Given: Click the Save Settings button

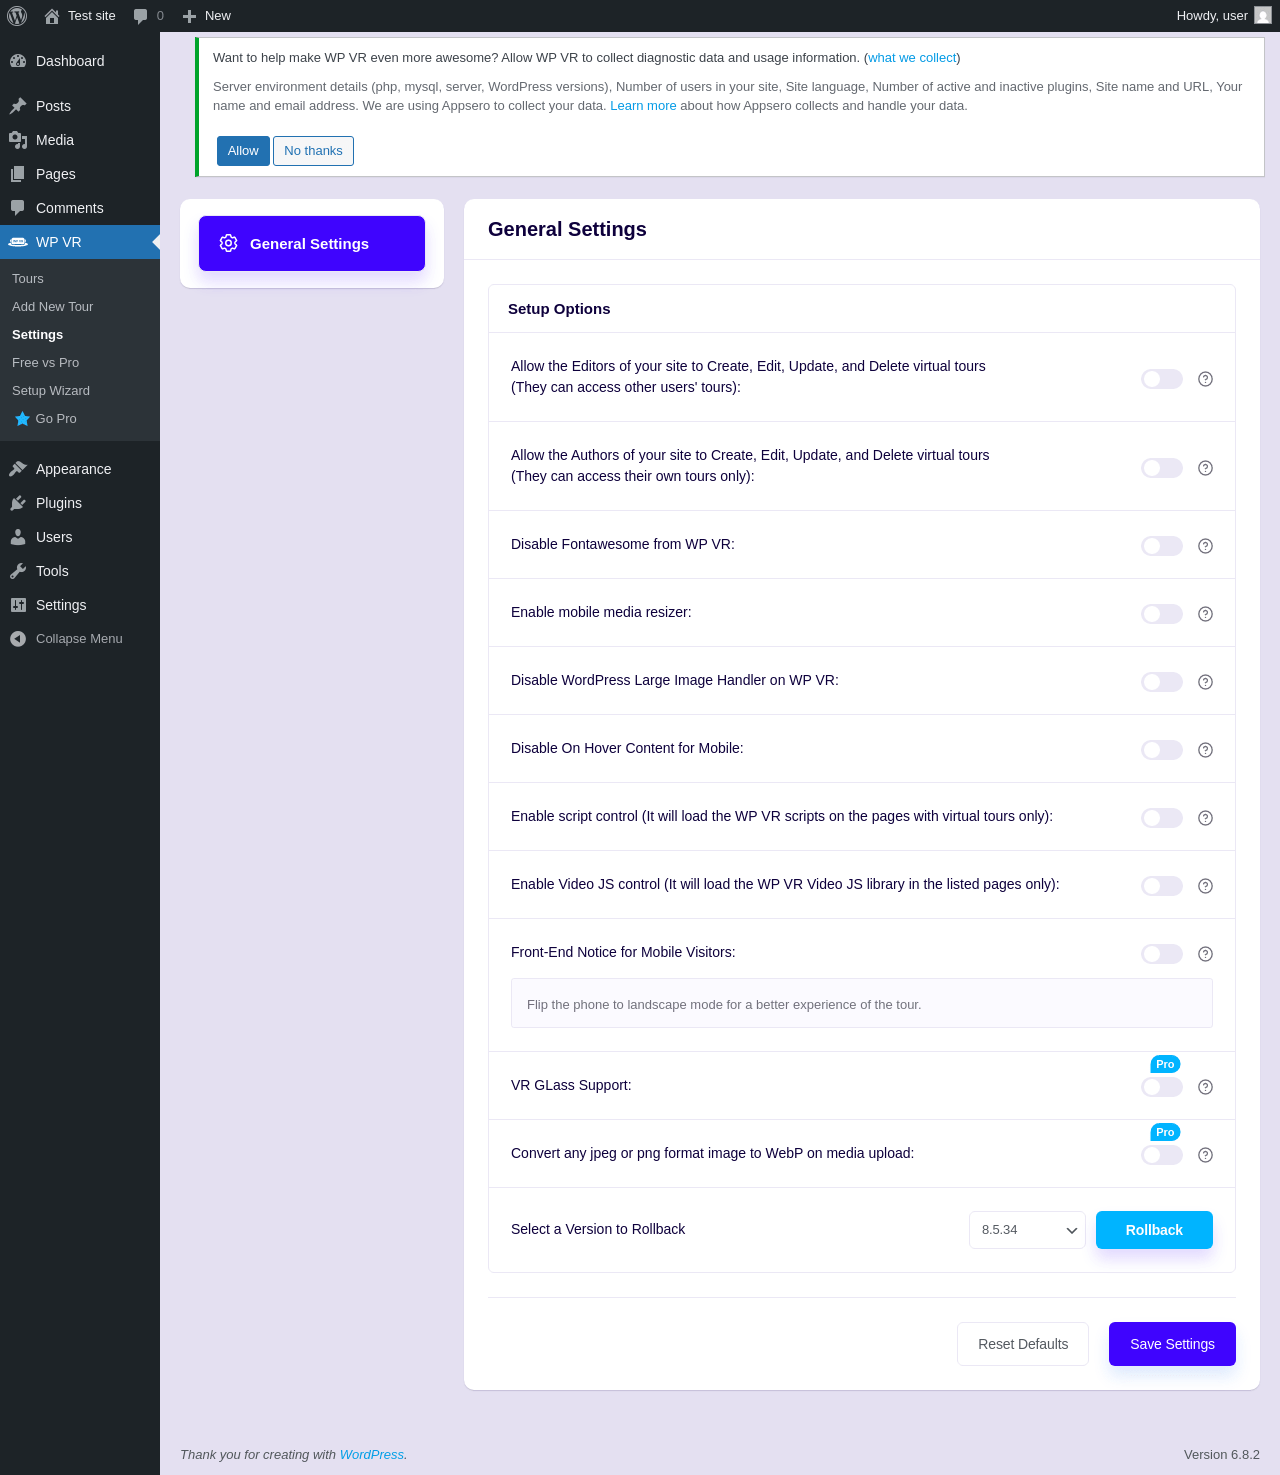Looking at the screenshot, I should click(x=1172, y=1344).
